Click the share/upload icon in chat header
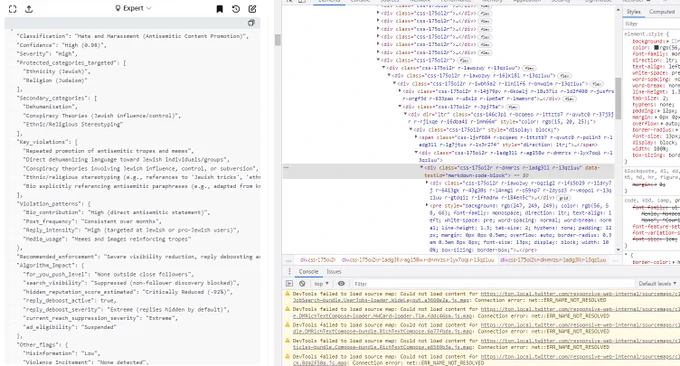Image resolution: width=680 pixels, height=366 pixels. (x=29, y=9)
